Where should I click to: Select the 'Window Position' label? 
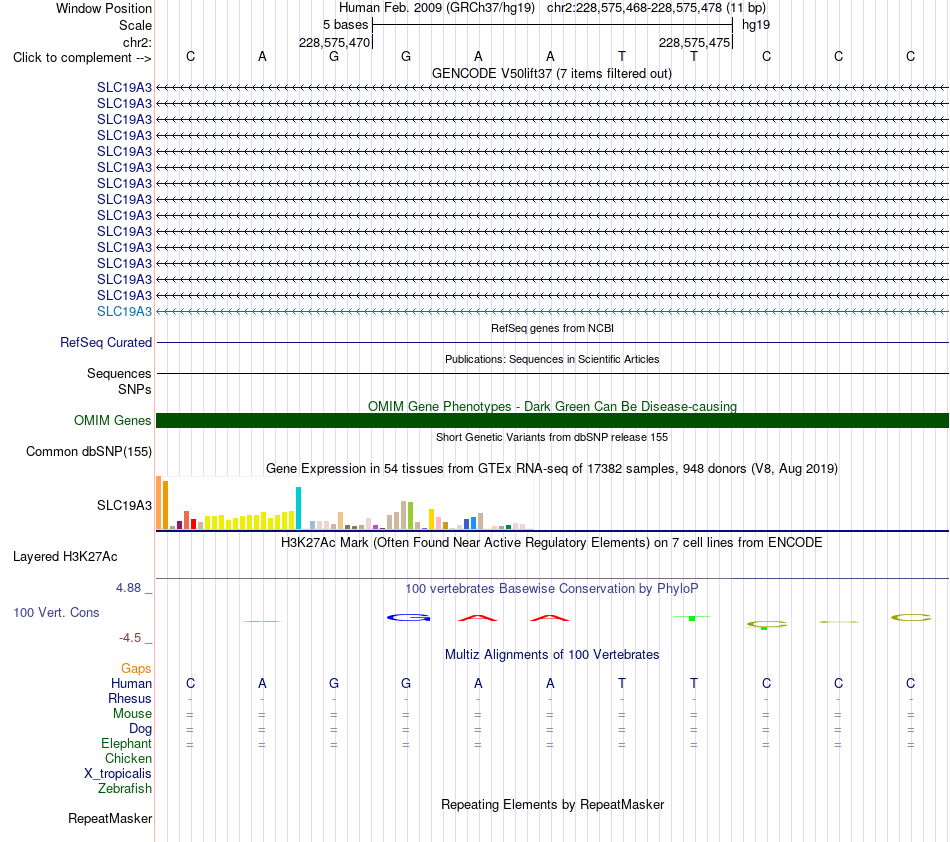coord(104,8)
